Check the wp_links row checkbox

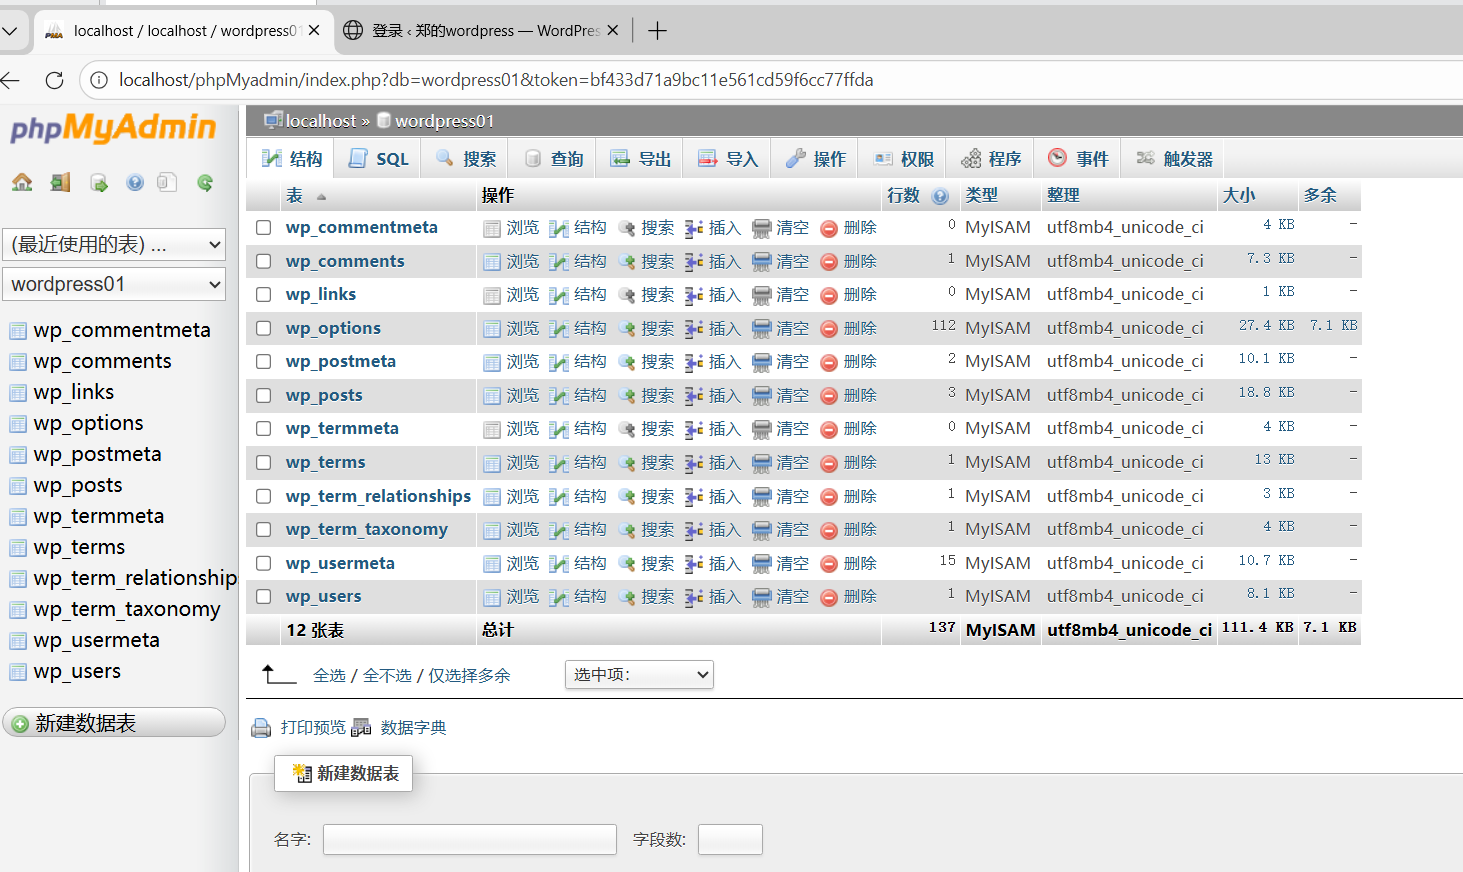[264, 295]
